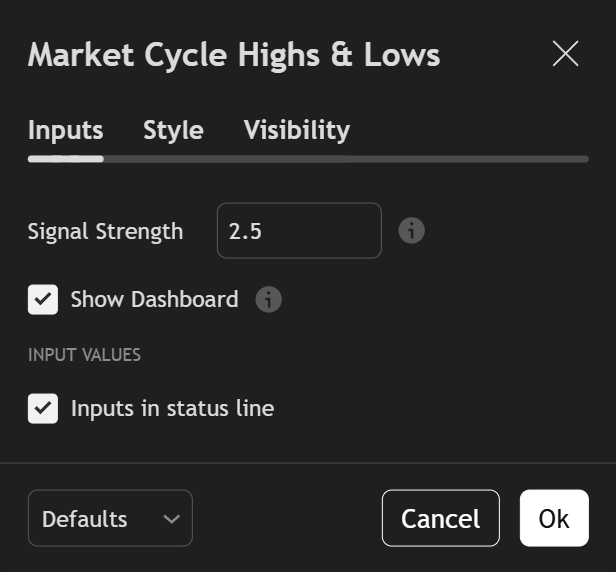Click the Show Dashboard label text

coord(154,299)
